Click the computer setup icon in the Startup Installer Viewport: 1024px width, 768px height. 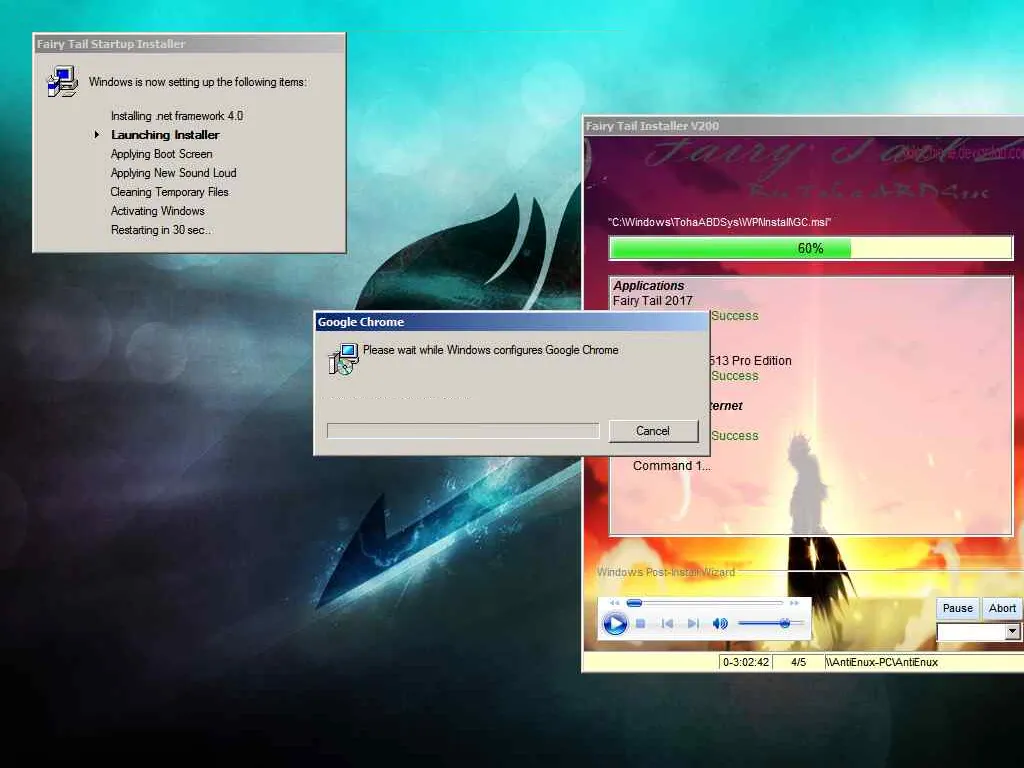pos(63,82)
